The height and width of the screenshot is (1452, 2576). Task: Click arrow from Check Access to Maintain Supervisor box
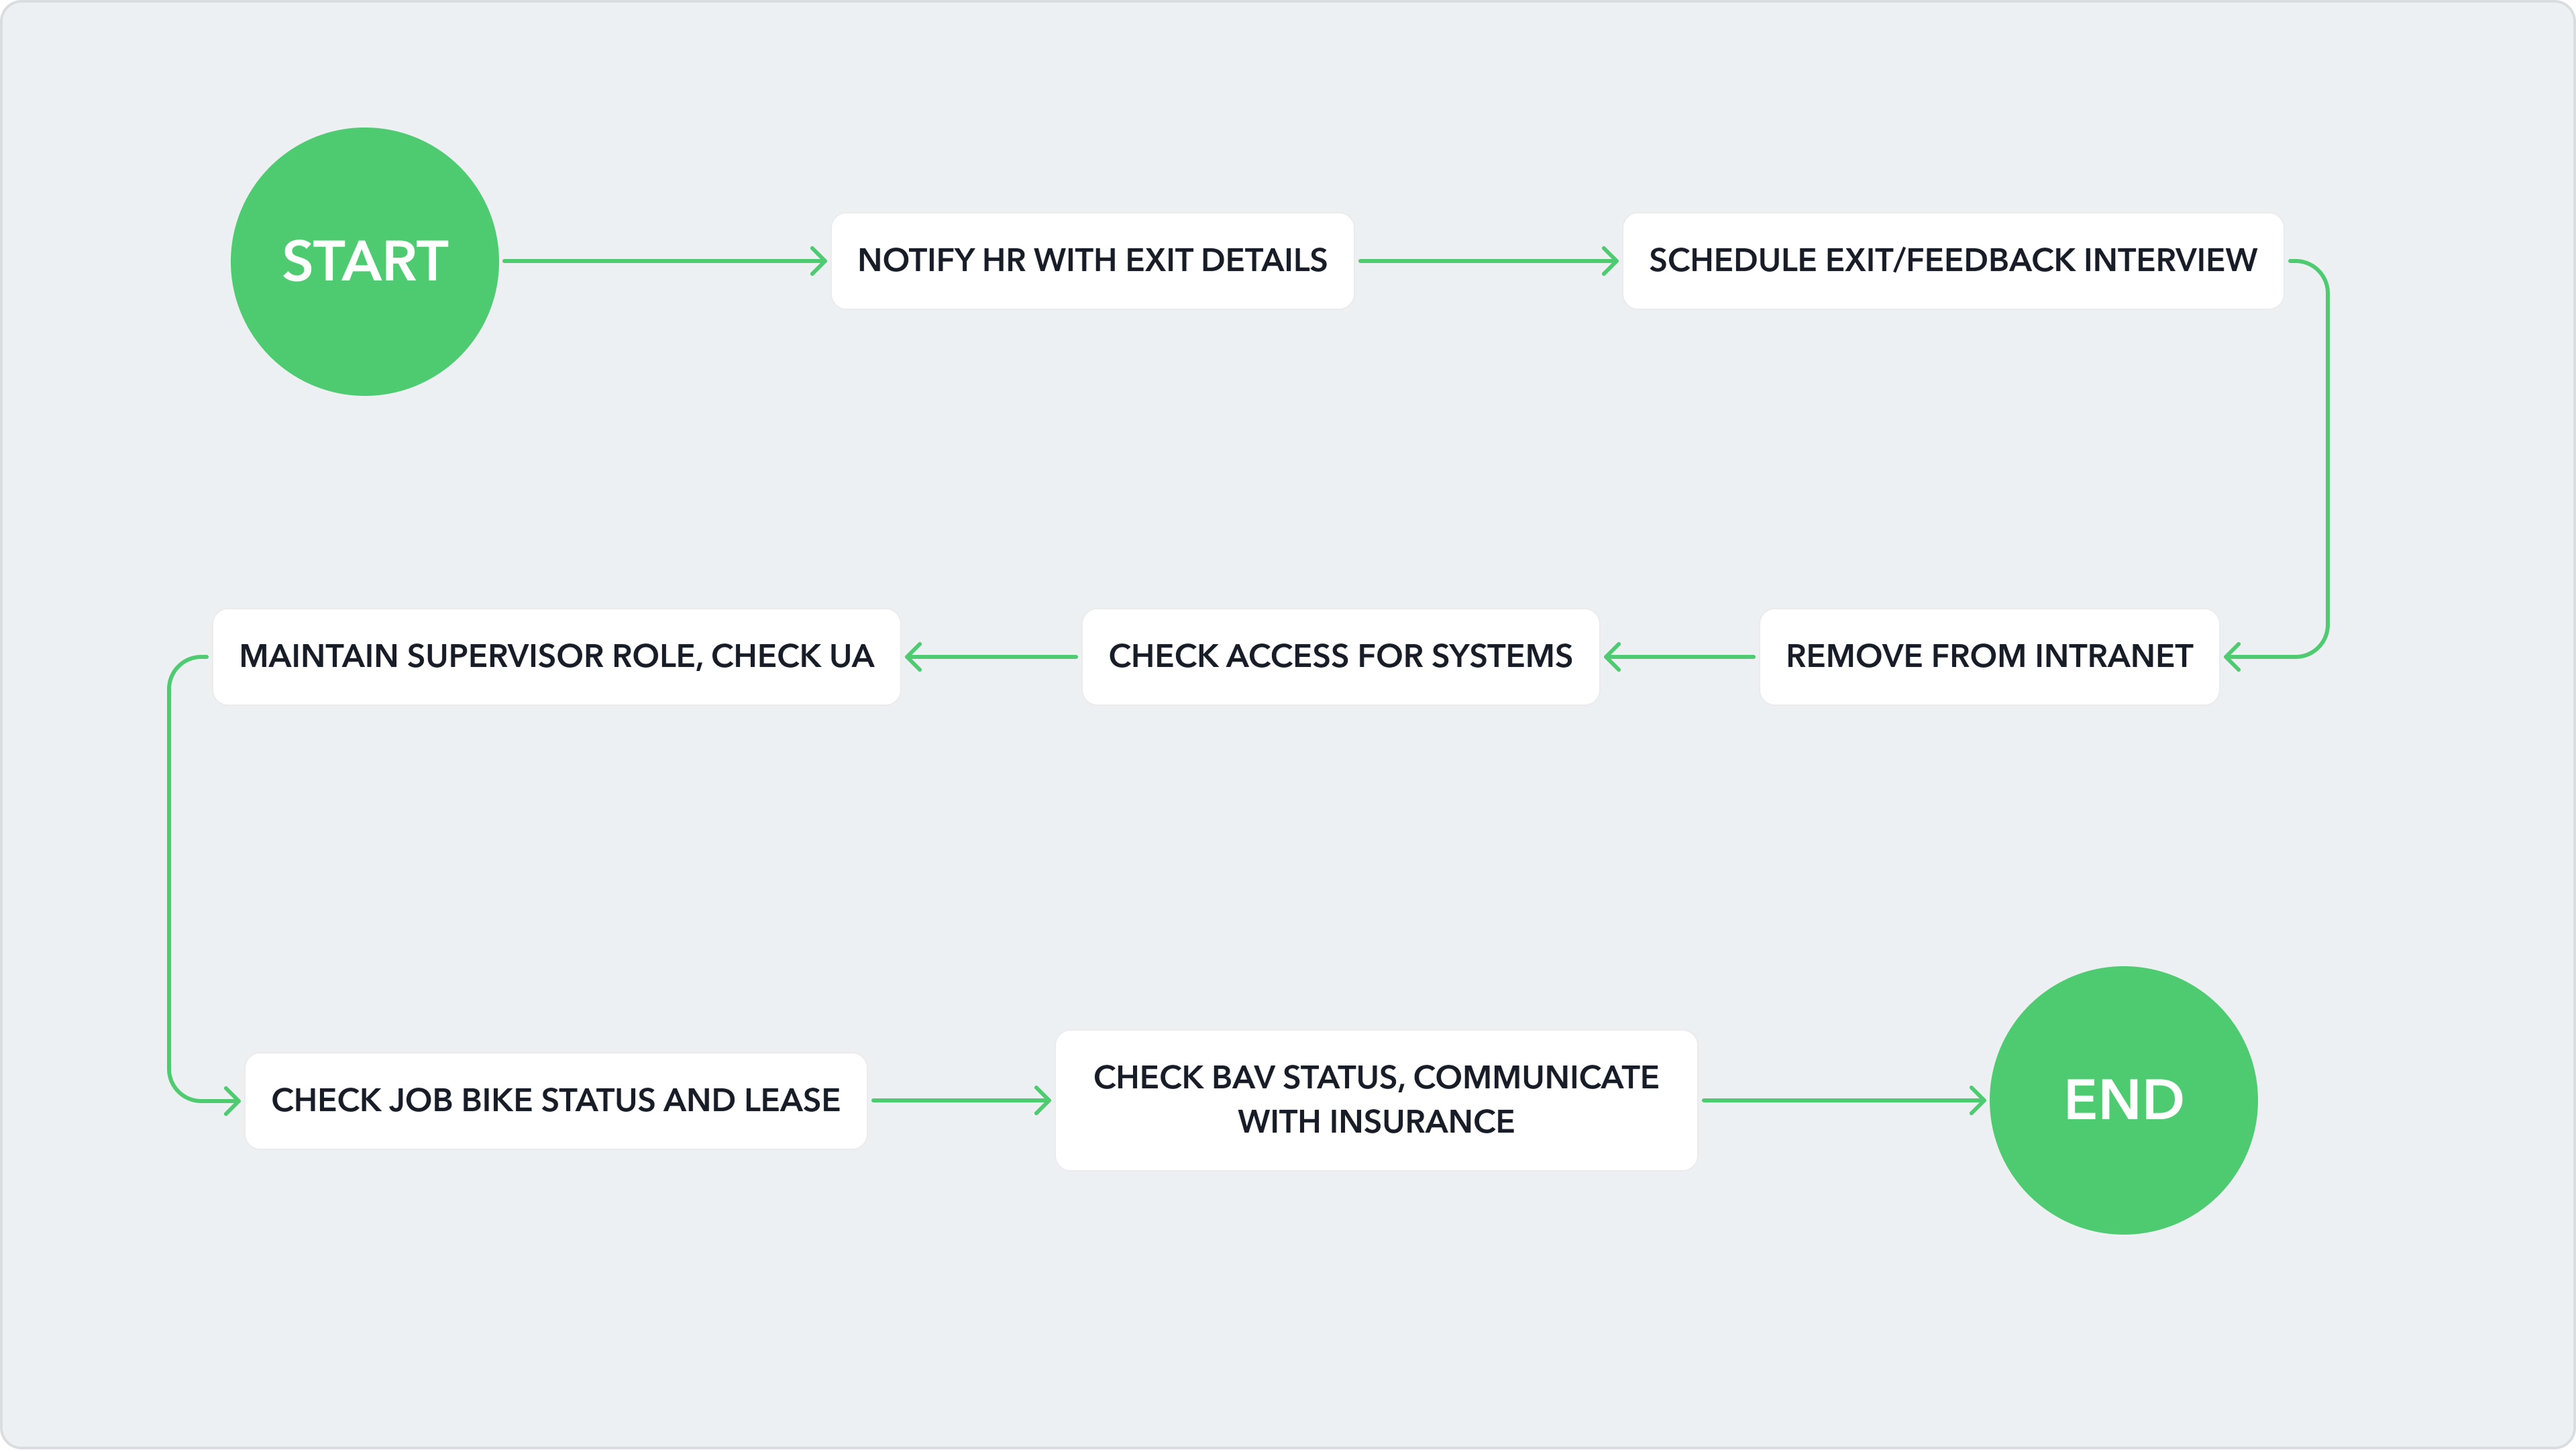tap(990, 657)
